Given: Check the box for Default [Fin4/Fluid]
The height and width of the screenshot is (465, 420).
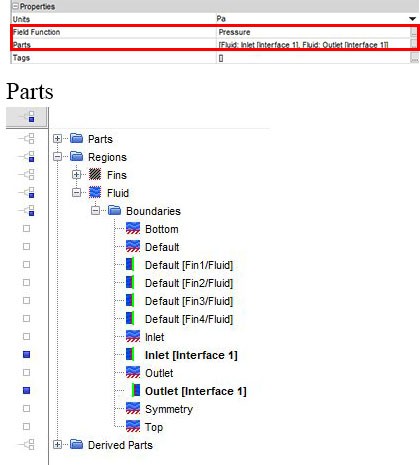Looking at the screenshot, I should click(x=26, y=319).
